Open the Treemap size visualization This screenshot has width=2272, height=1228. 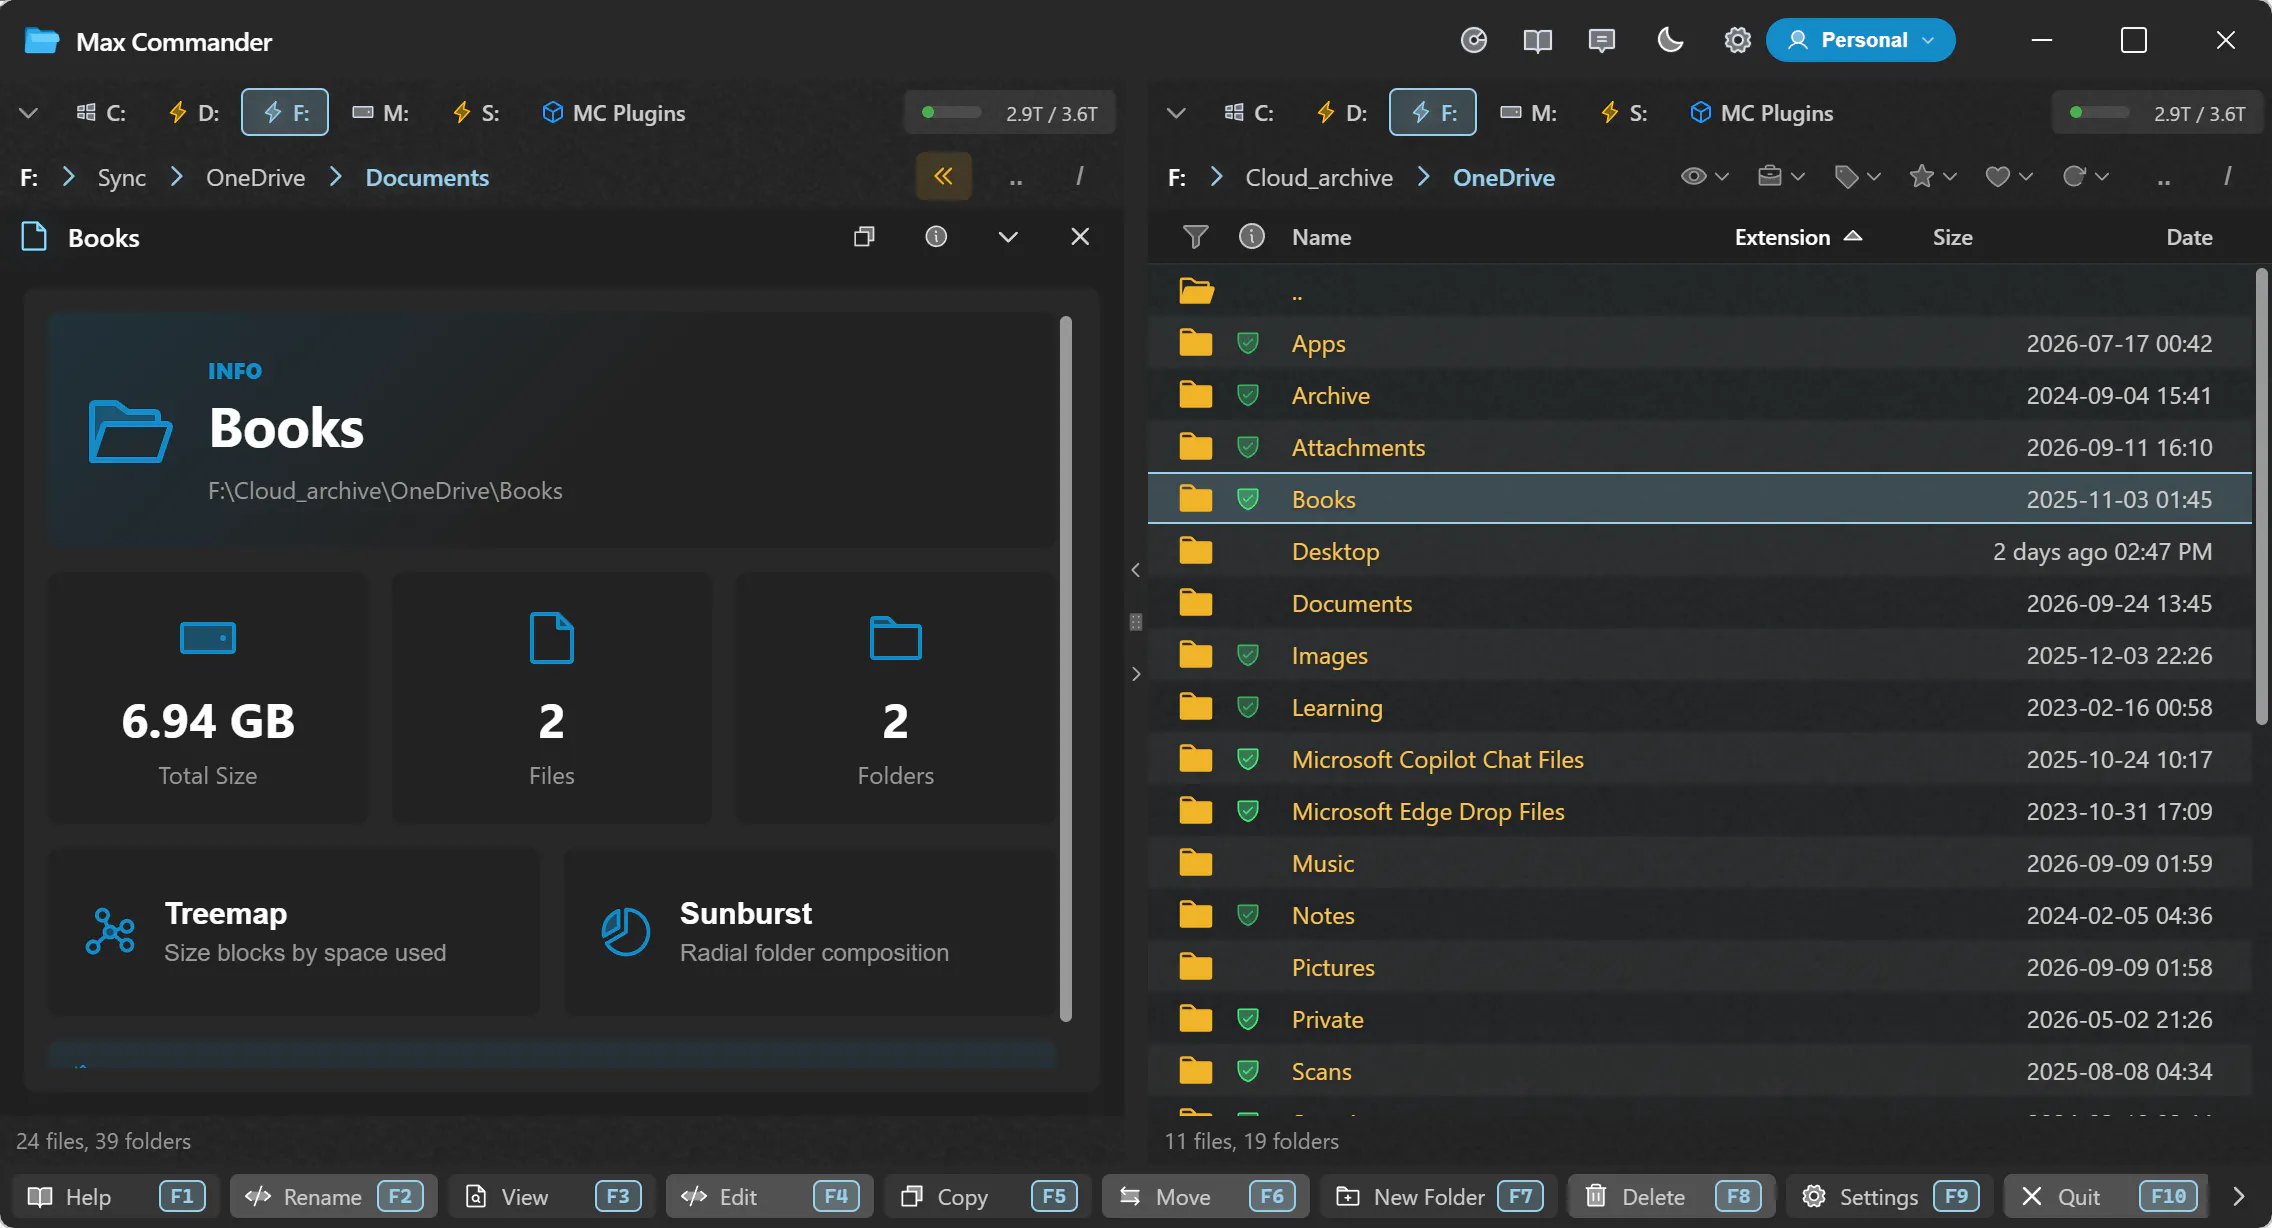pos(294,932)
